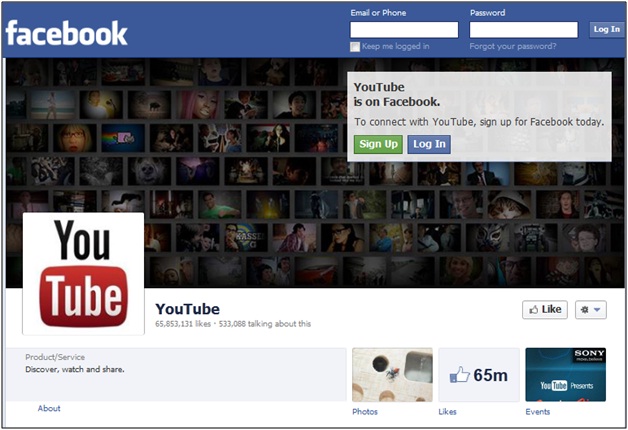Focus the Password input field

coord(523,30)
